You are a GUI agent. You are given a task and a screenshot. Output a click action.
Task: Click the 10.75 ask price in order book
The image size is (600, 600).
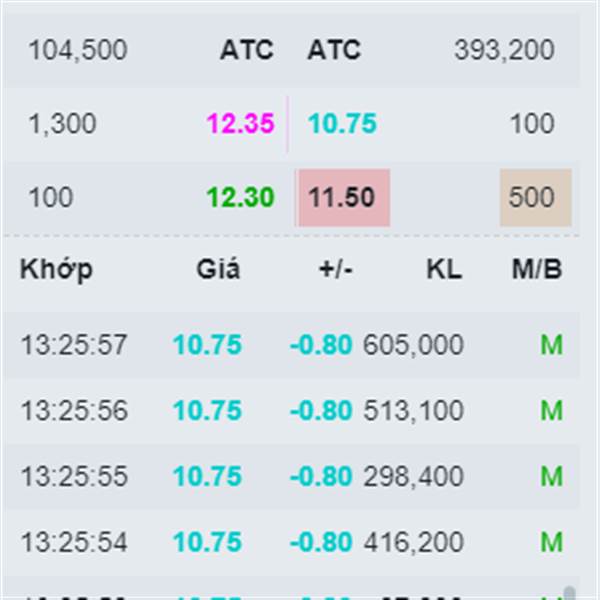tap(342, 124)
